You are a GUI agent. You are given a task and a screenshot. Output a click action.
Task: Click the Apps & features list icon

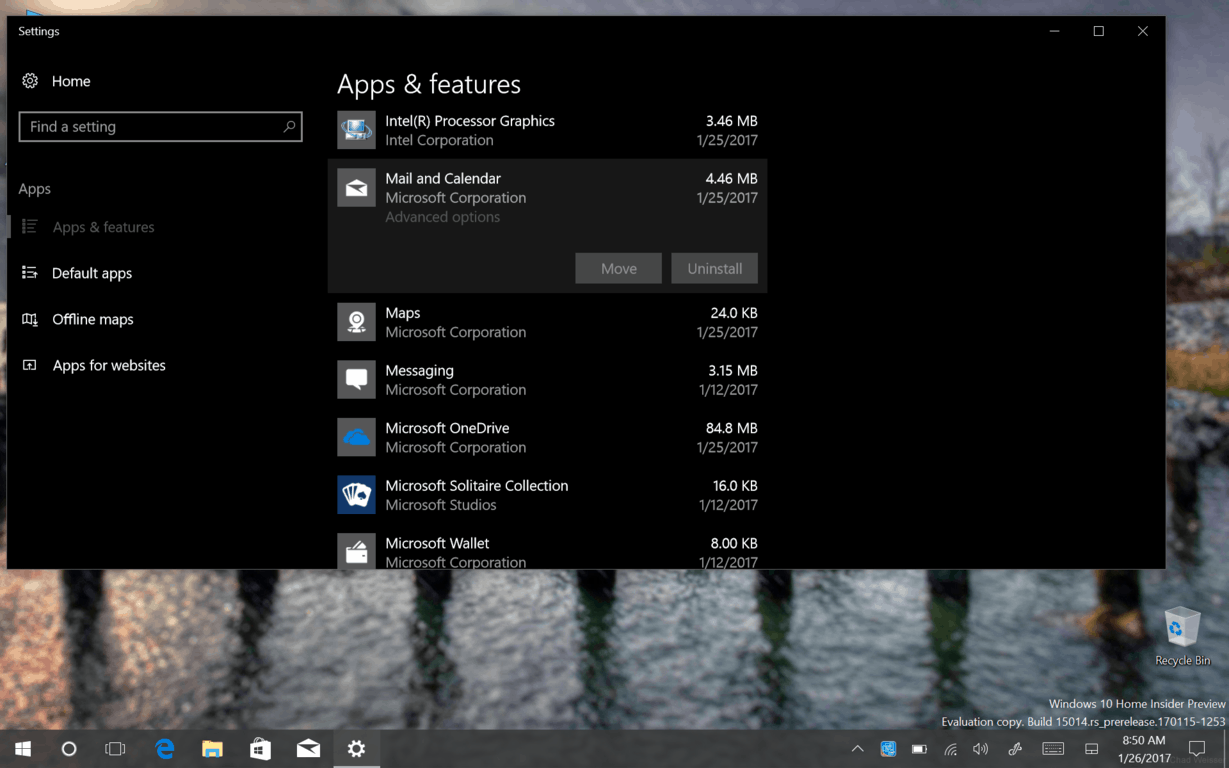click(30, 227)
